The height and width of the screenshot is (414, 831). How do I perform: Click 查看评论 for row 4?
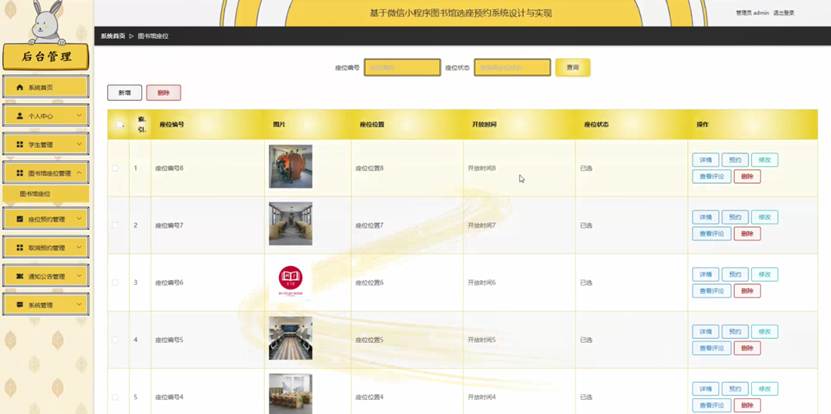coord(712,348)
